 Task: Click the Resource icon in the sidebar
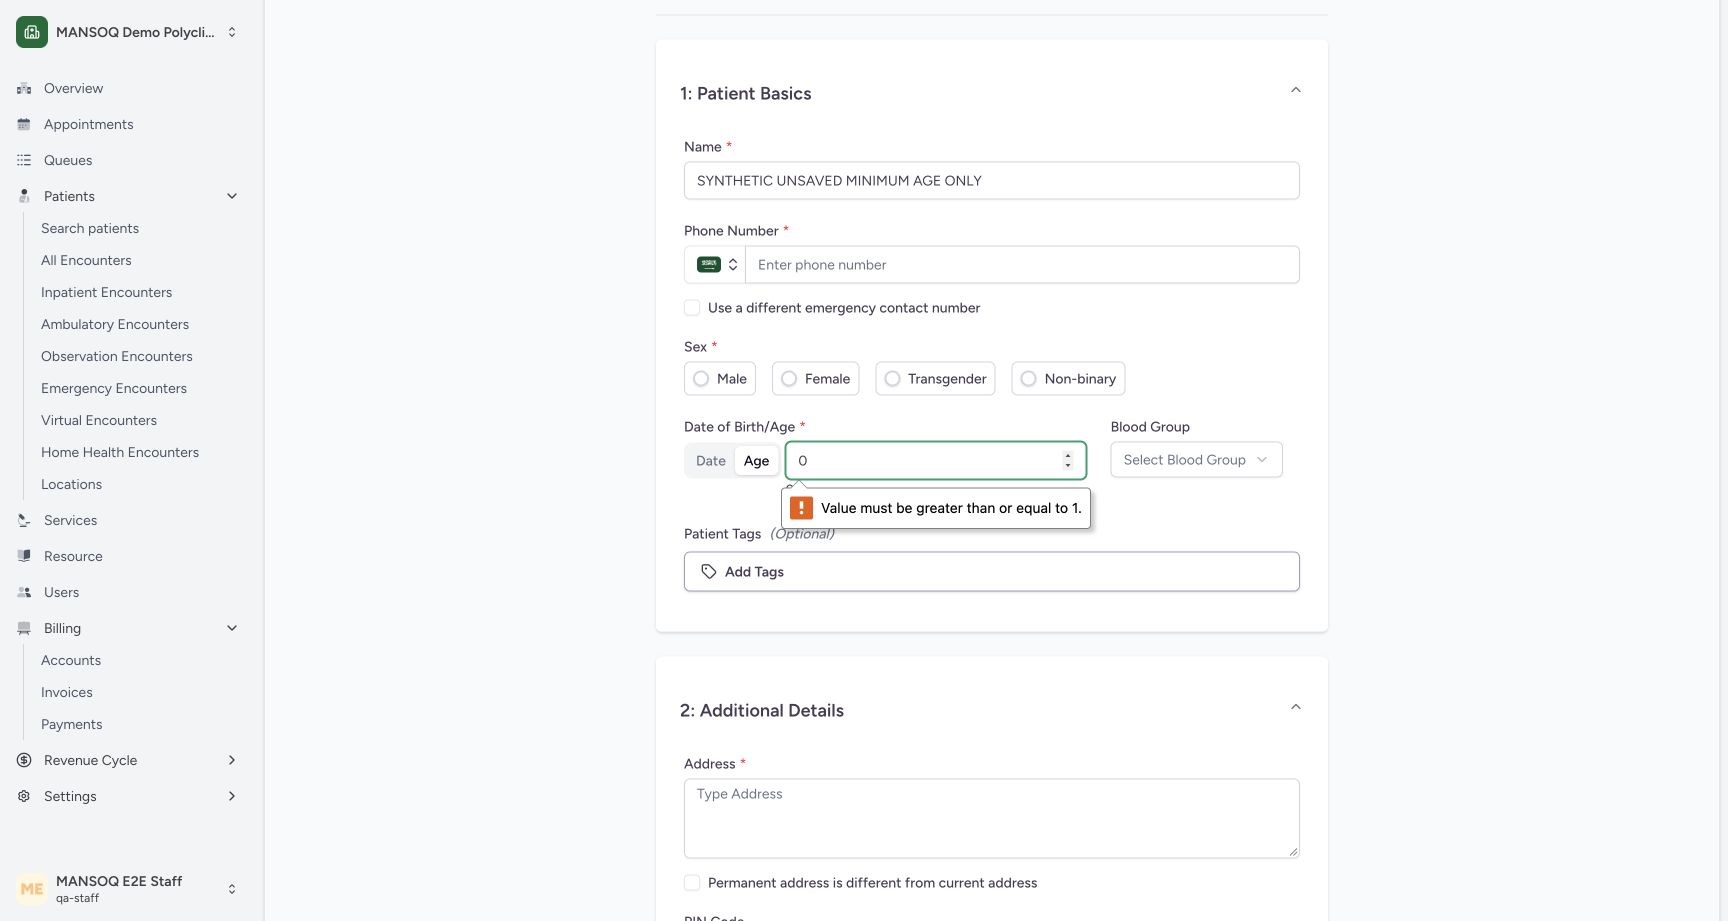pyautogui.click(x=24, y=556)
